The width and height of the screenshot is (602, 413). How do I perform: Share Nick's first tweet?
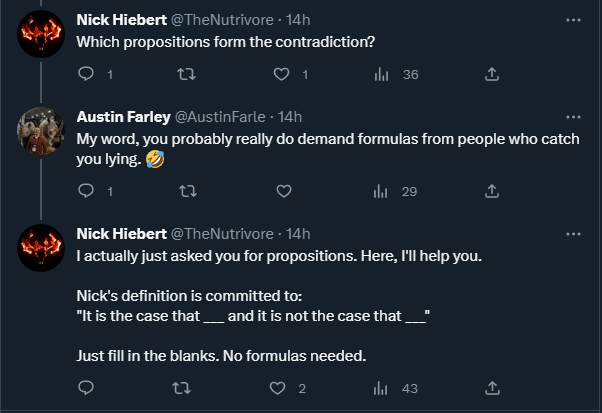click(x=491, y=74)
